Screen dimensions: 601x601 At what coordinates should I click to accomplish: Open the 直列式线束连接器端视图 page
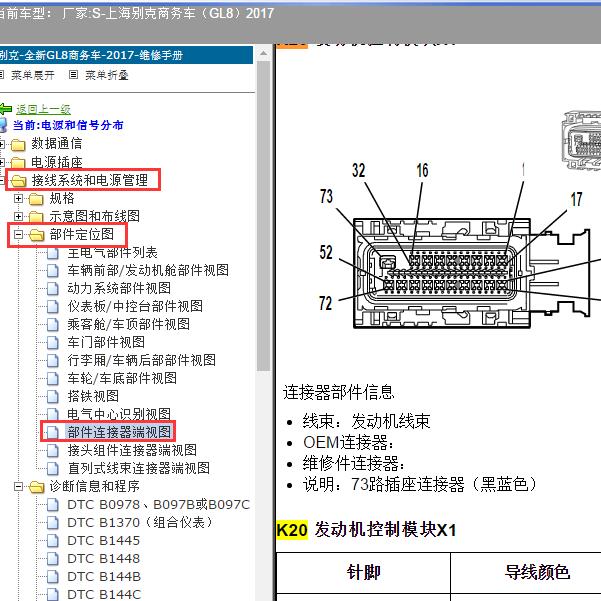[x=138, y=468]
